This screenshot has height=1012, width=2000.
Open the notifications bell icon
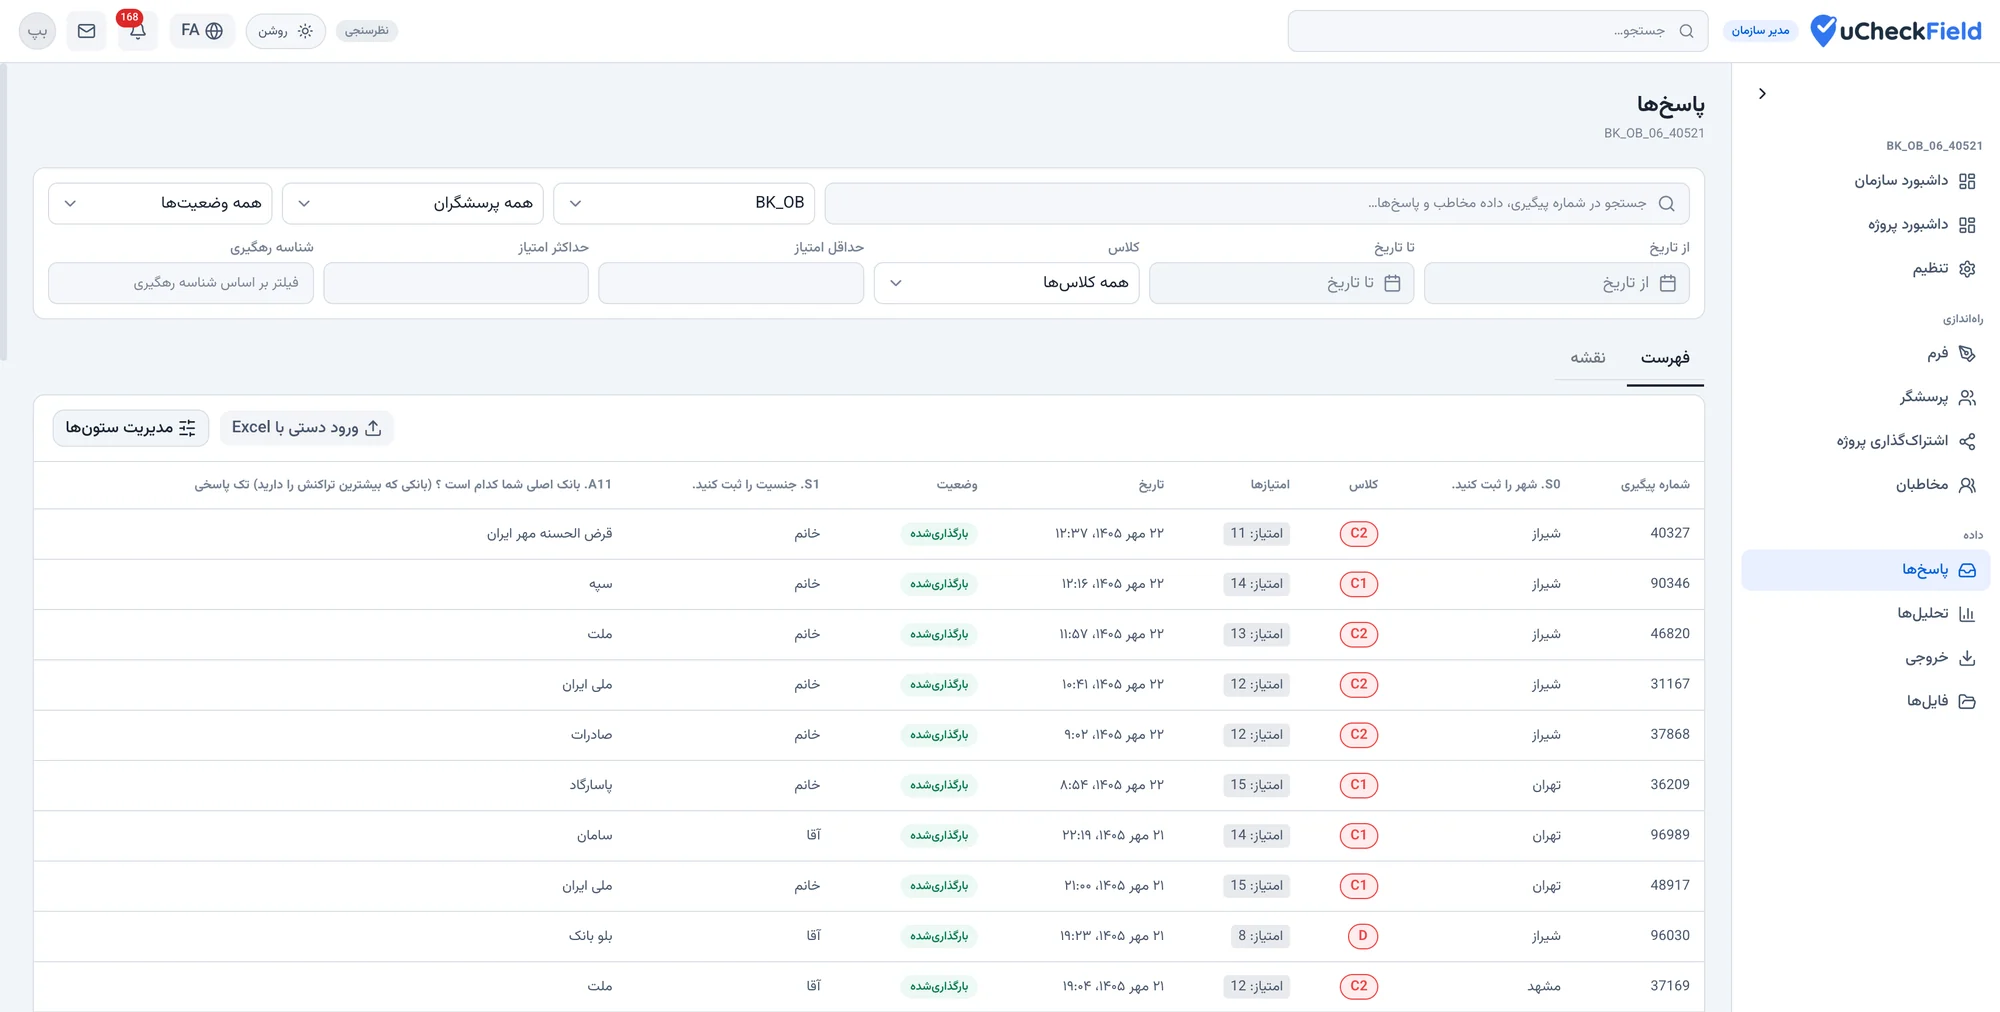[x=137, y=31]
